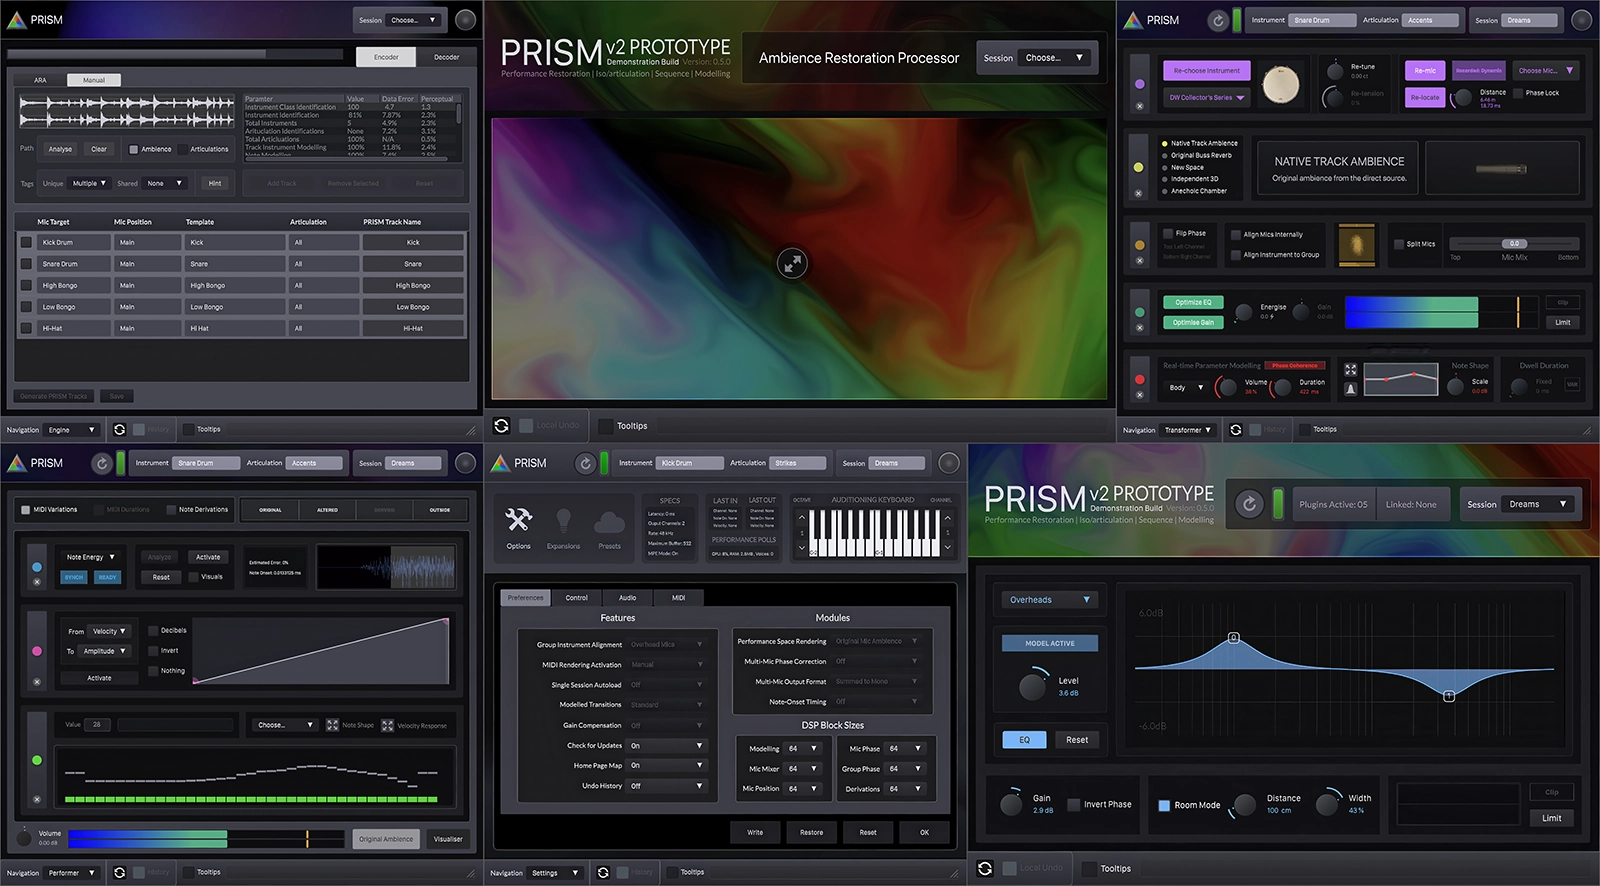
Task: Click bell-curve shape icon in Transformer
Action: (x=1351, y=389)
